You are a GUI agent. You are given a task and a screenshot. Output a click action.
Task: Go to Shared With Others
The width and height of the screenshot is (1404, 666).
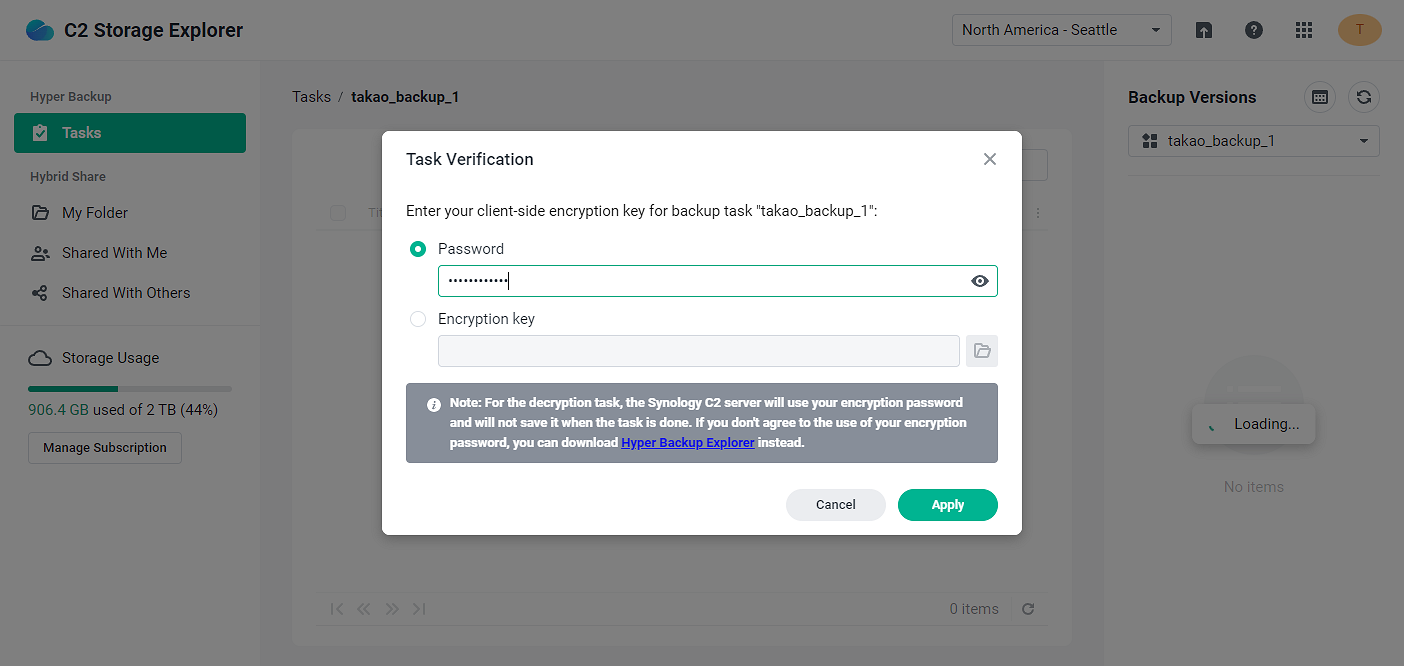[x=125, y=293]
